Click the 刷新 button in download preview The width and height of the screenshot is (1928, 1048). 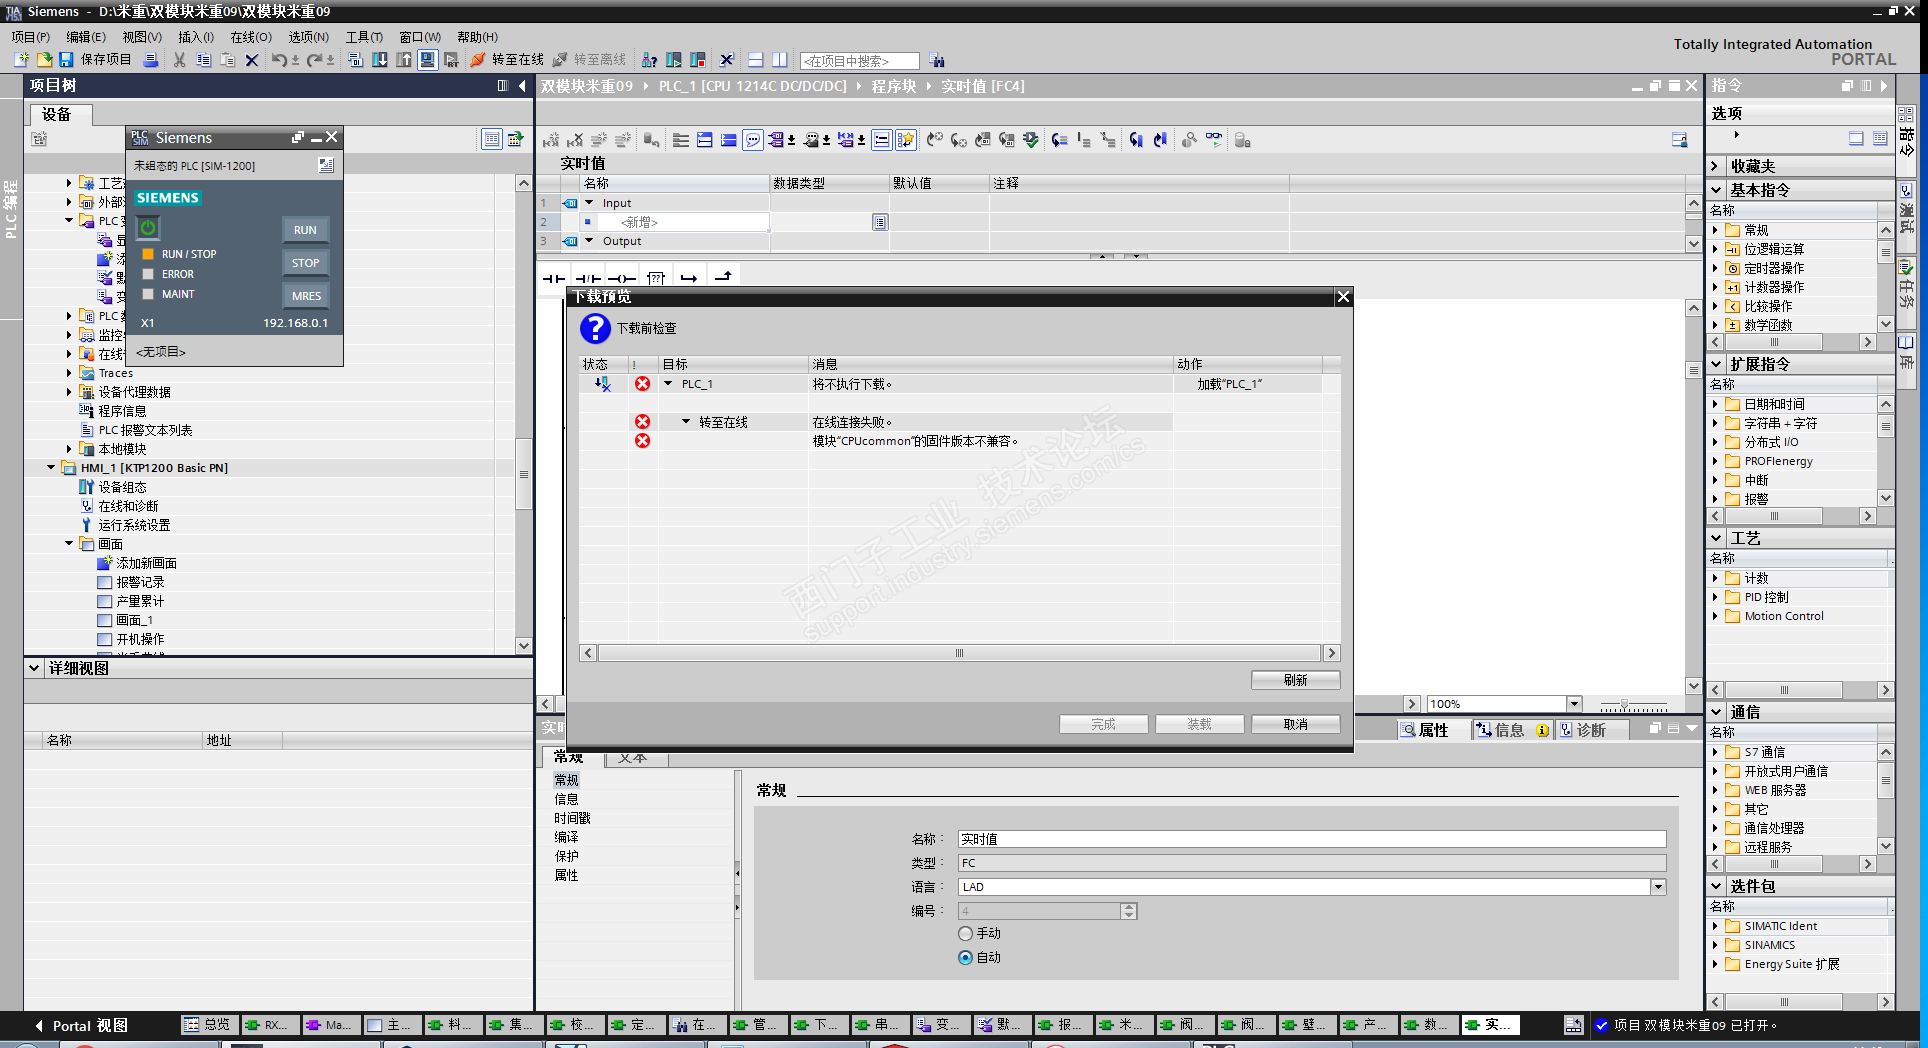pyautogui.click(x=1295, y=680)
